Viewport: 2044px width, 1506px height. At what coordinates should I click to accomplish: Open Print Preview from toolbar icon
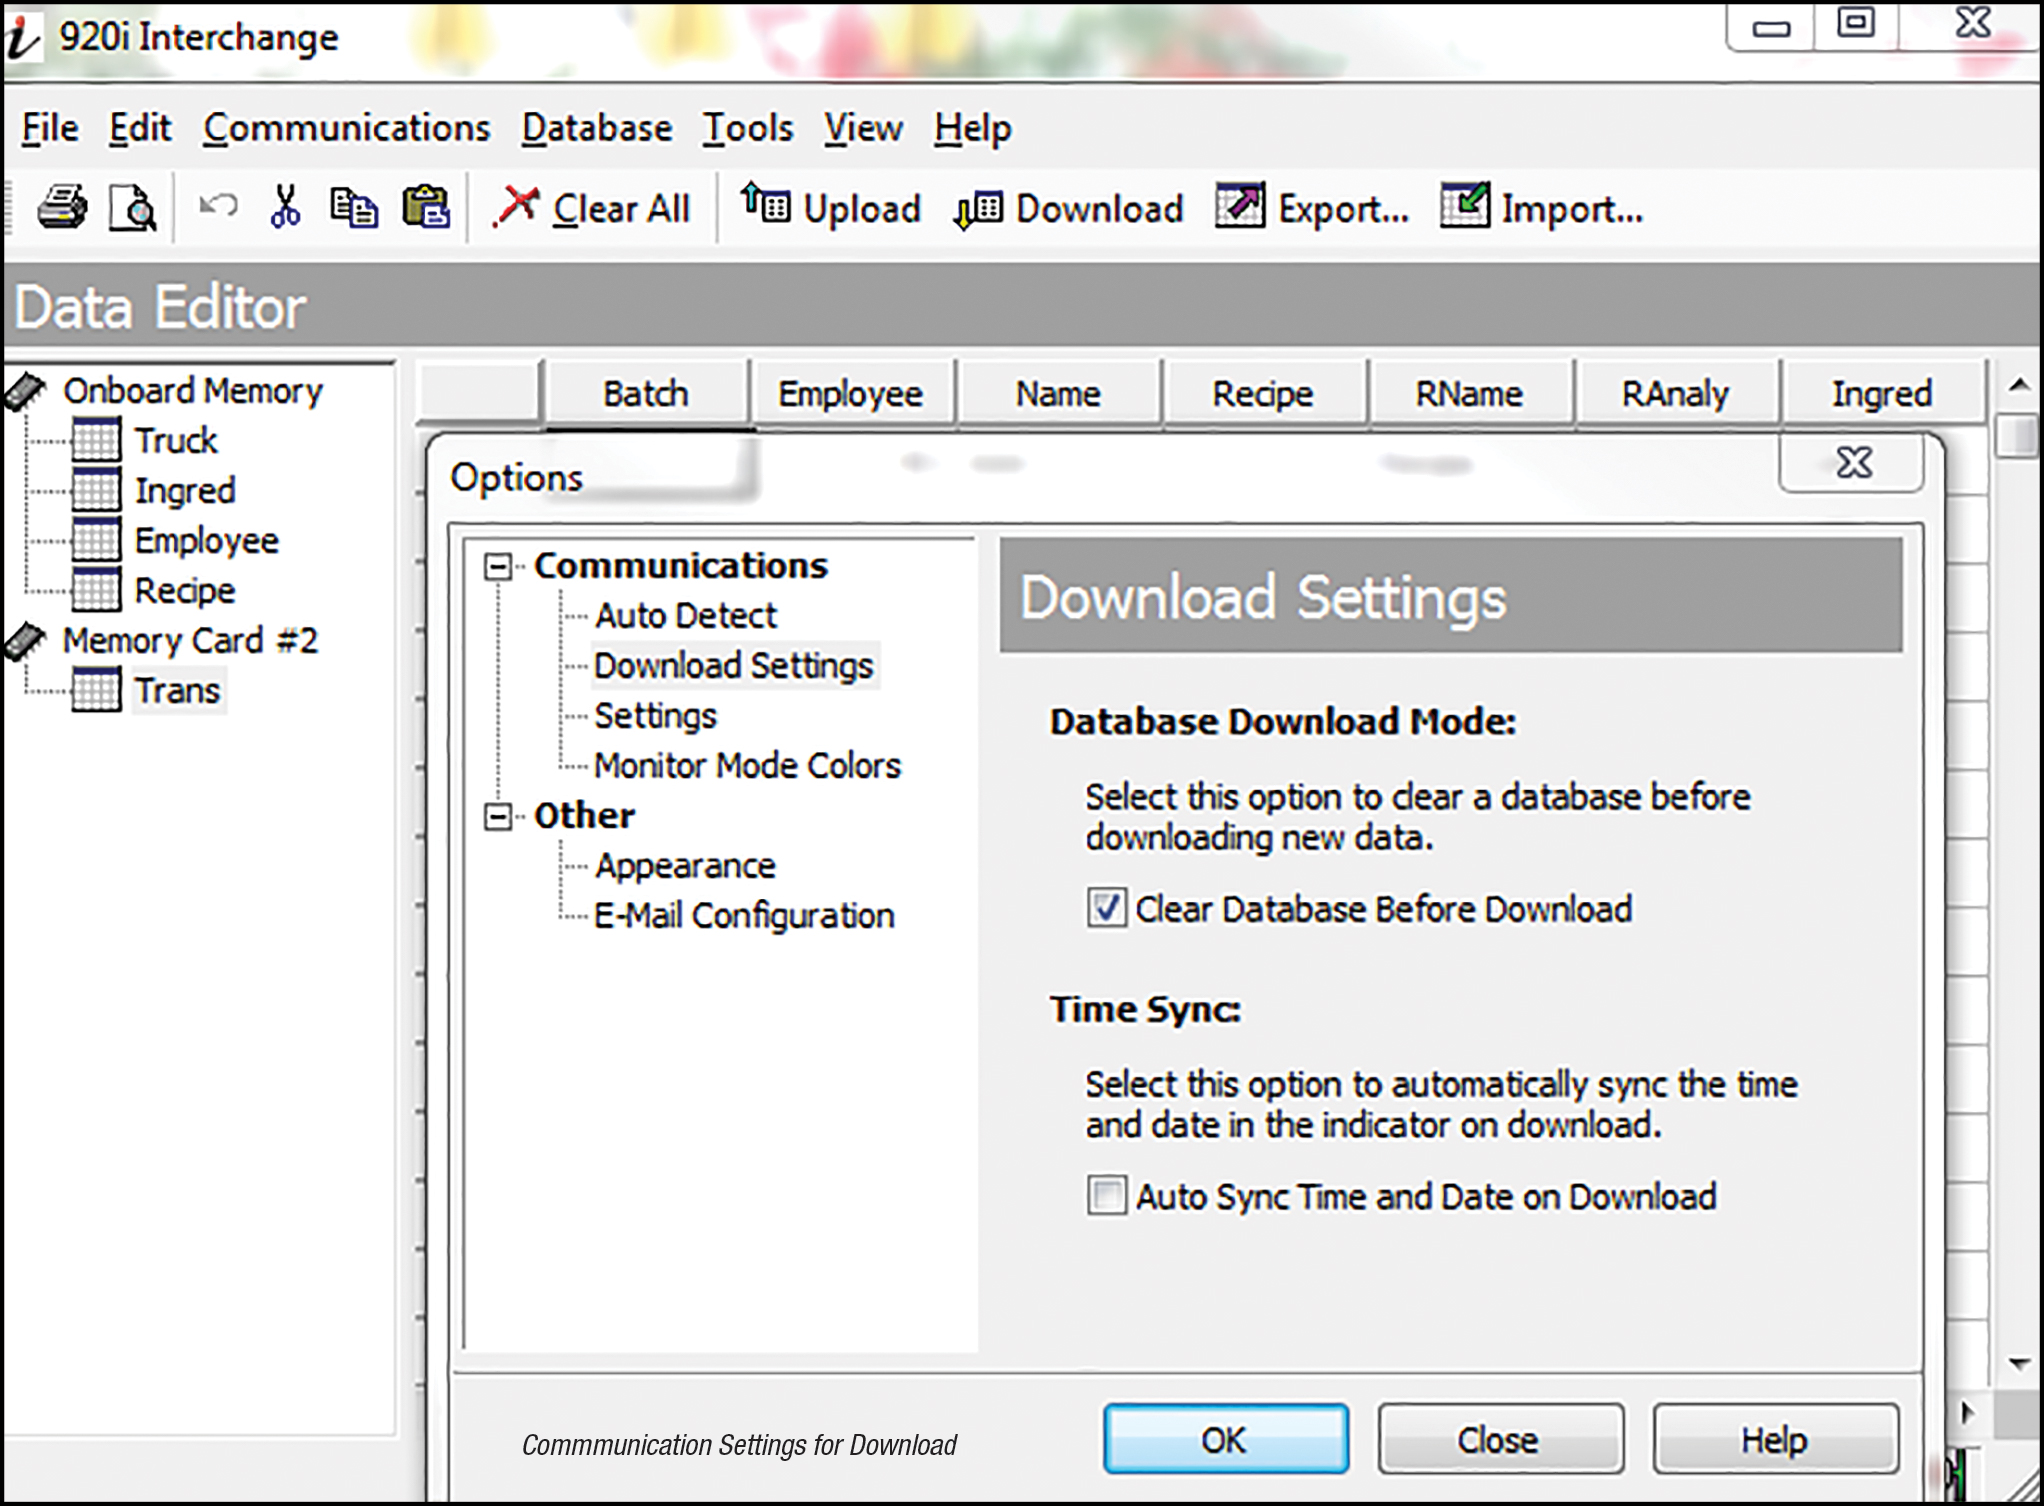132,208
